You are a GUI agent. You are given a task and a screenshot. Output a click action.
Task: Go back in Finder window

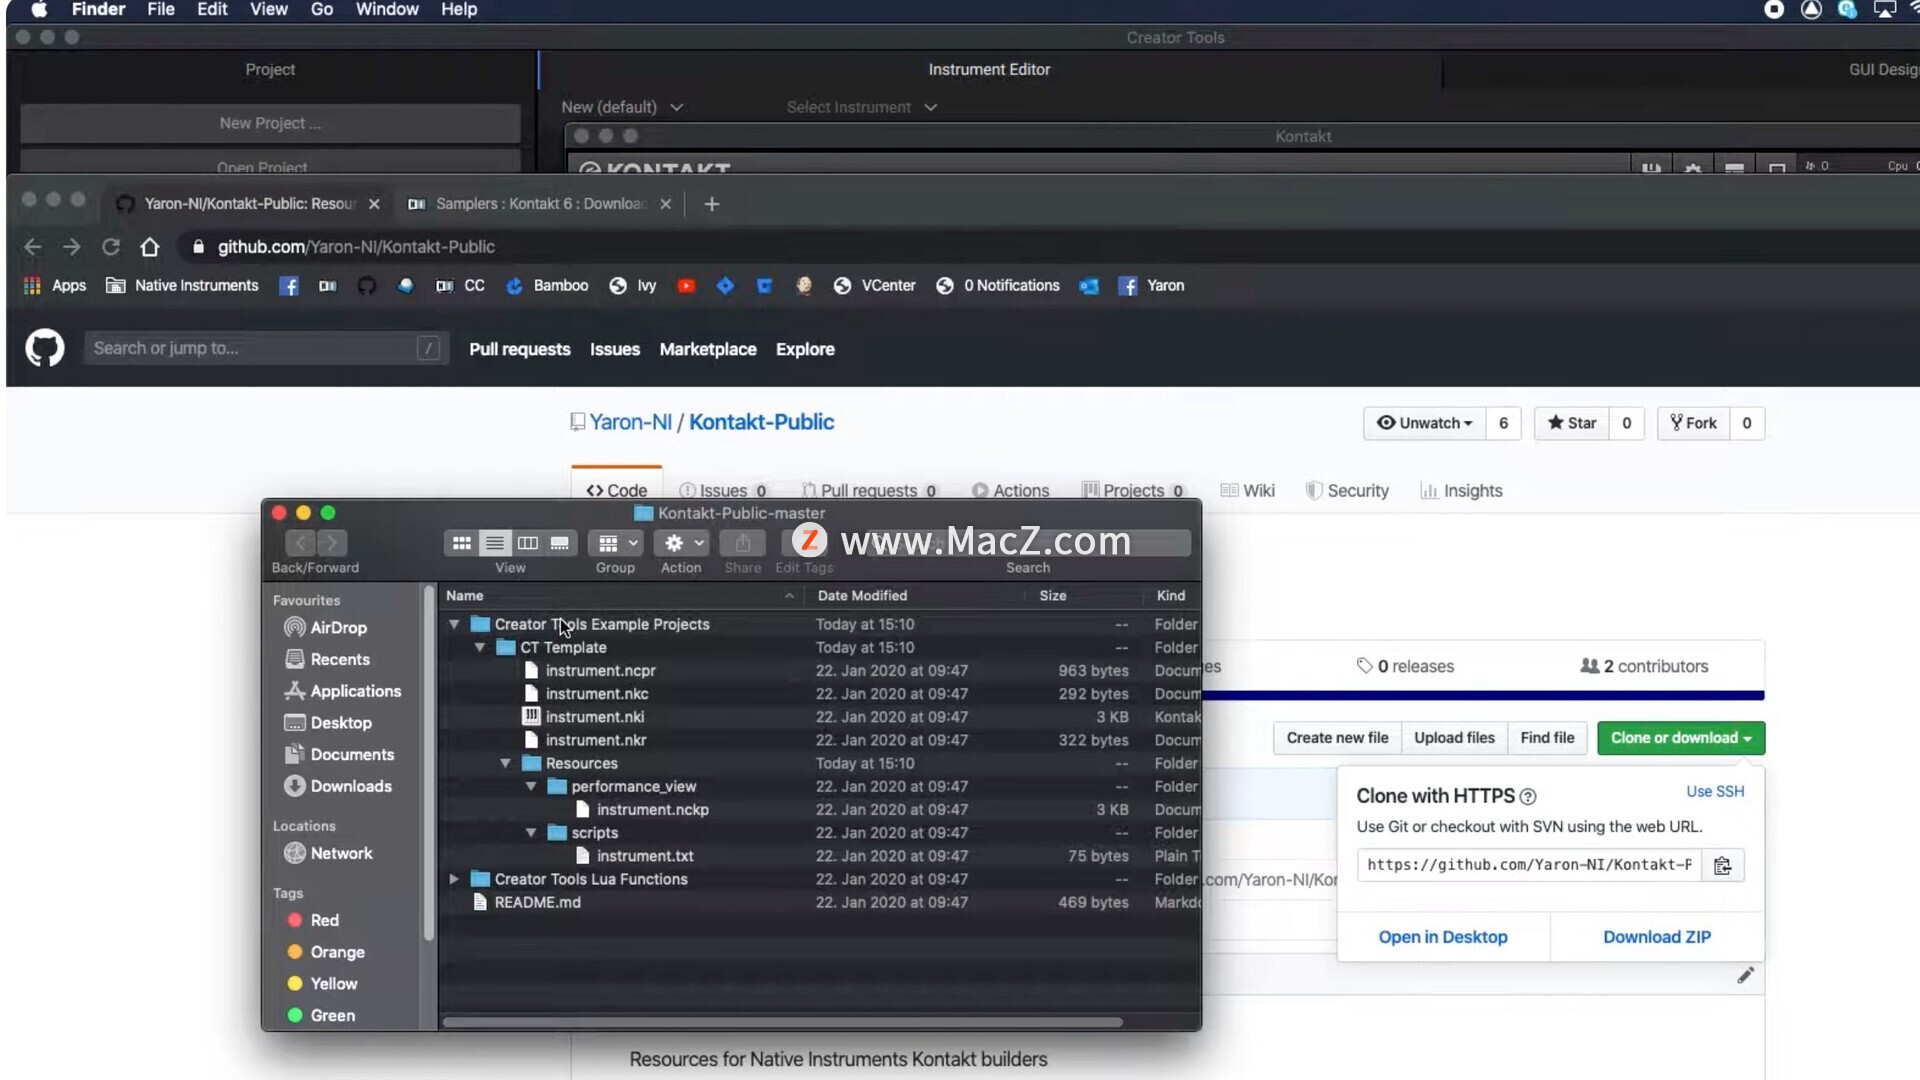tap(300, 543)
